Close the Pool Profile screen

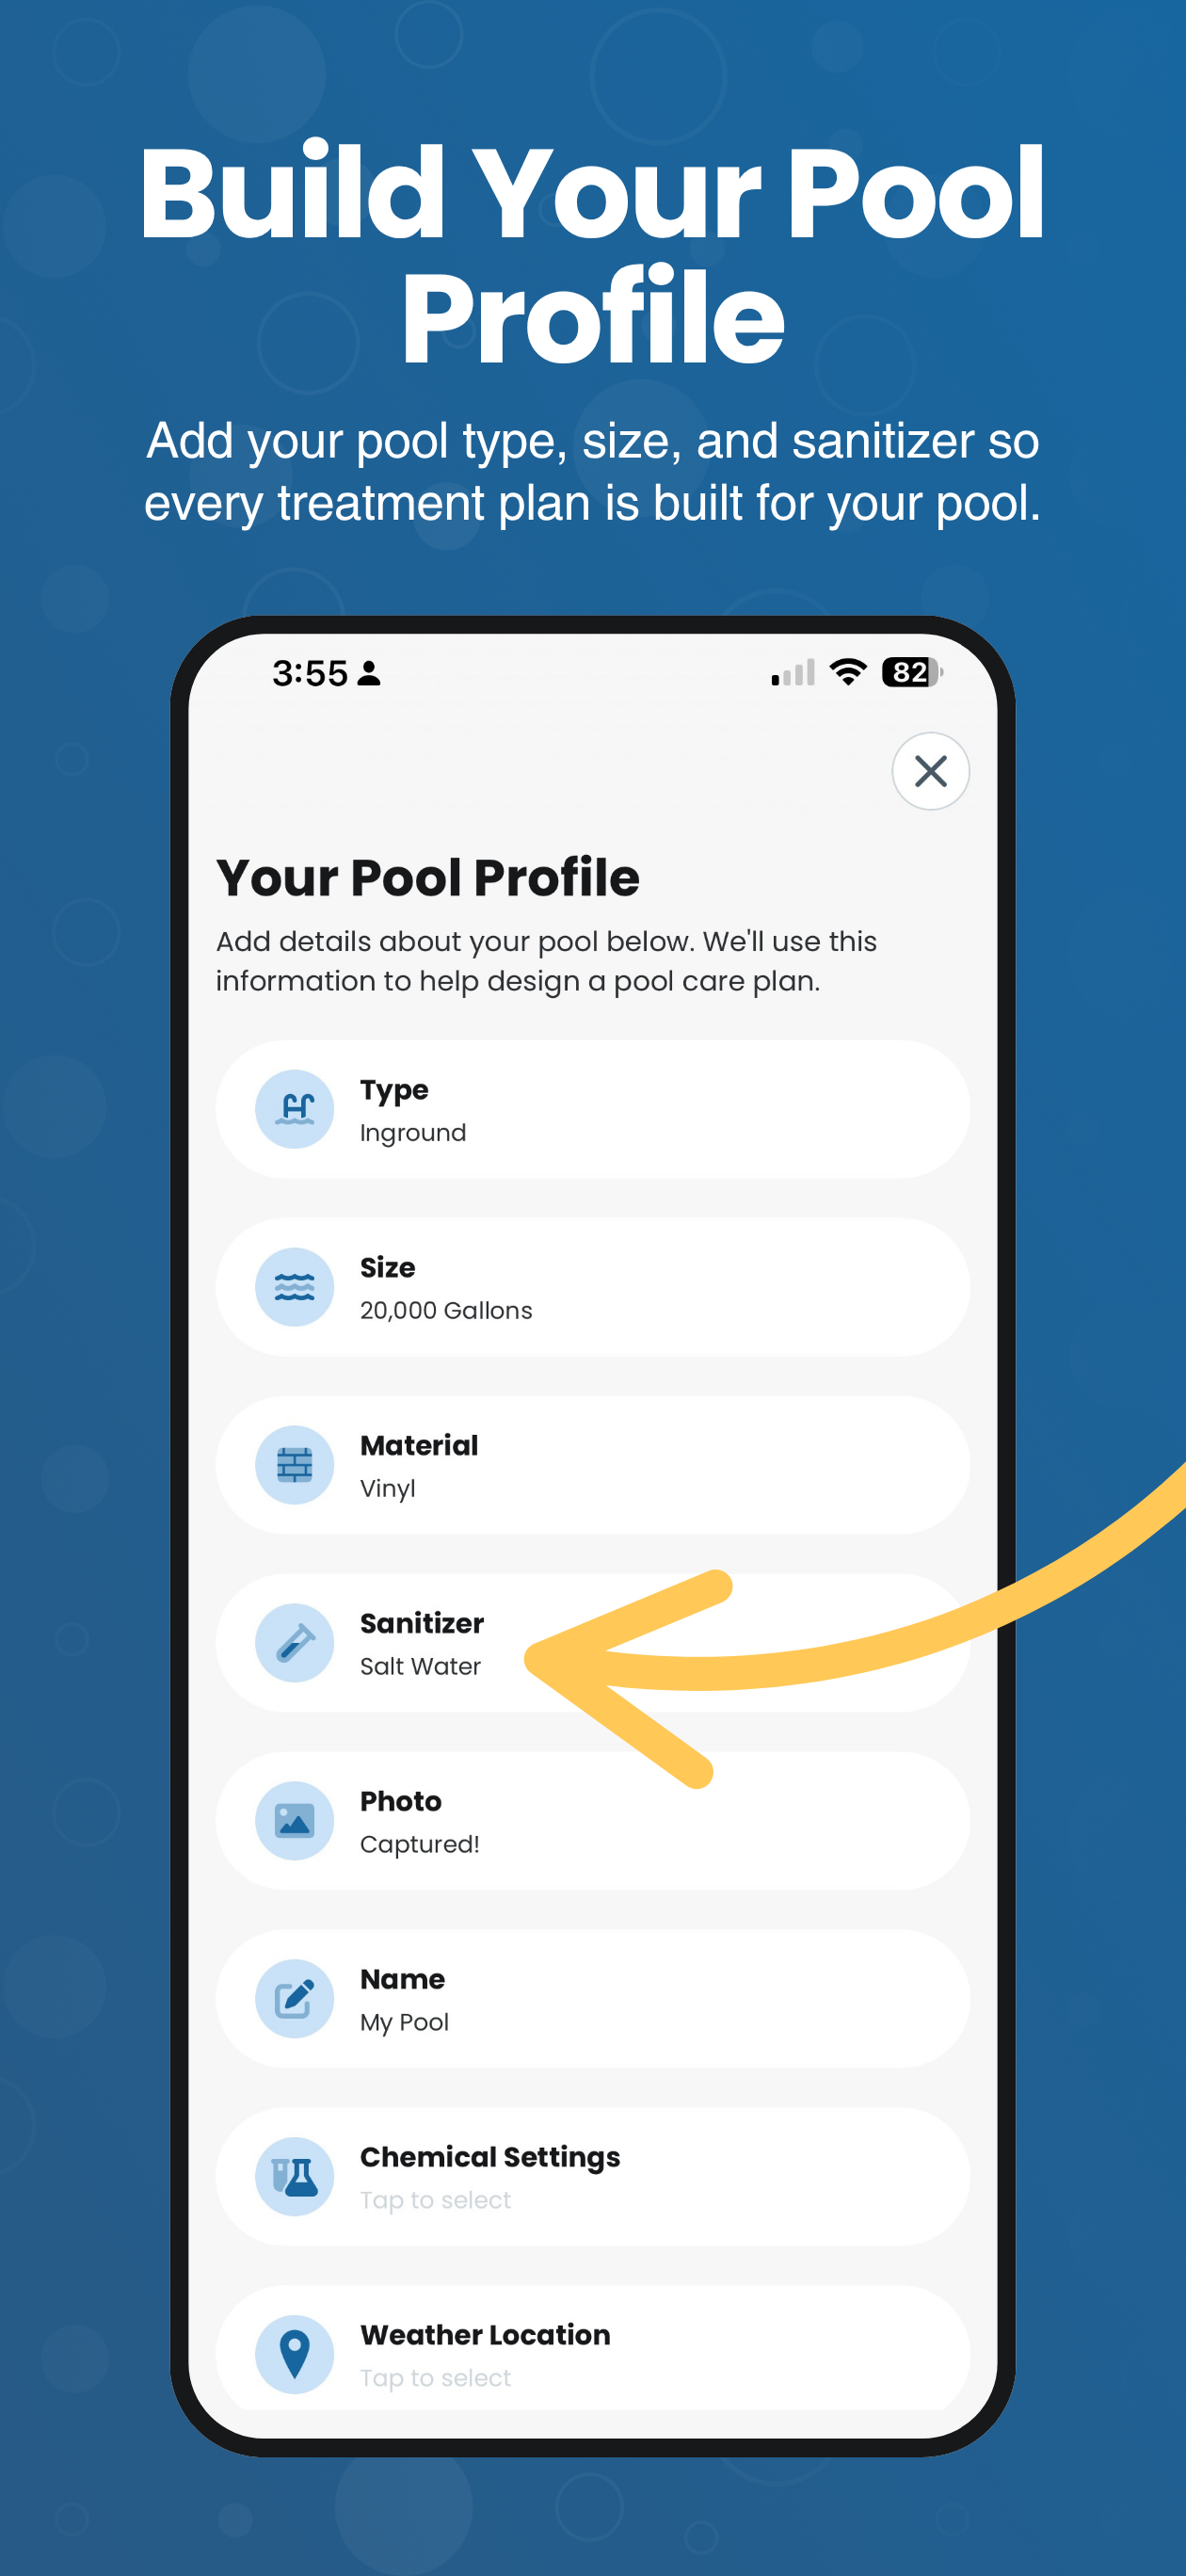(x=930, y=771)
